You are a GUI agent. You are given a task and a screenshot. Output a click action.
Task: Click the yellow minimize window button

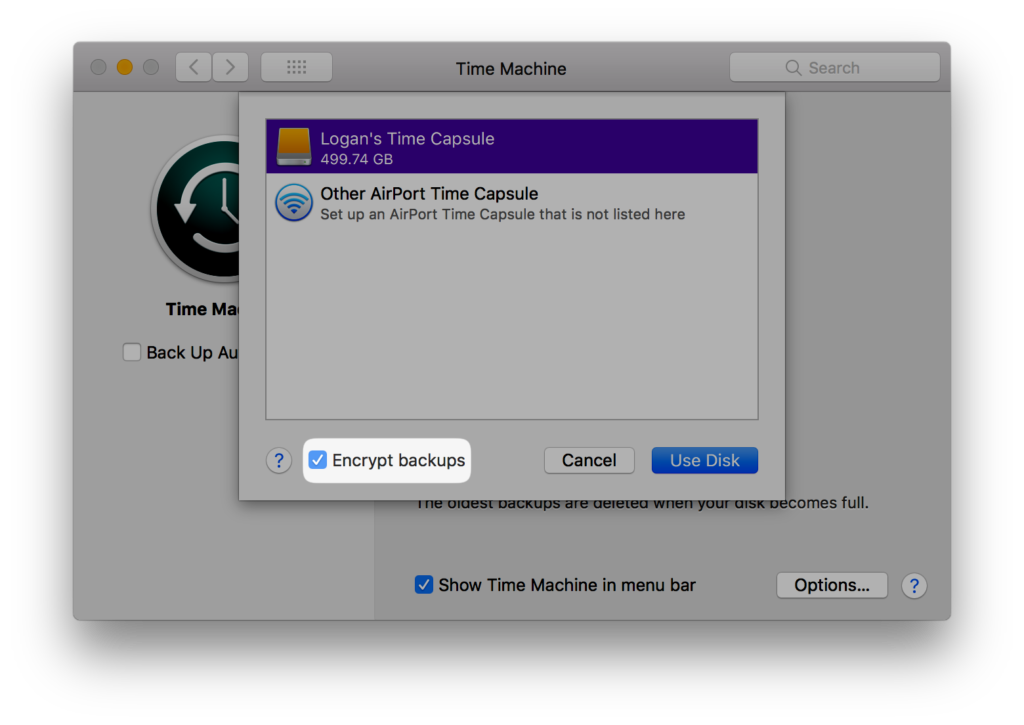(x=125, y=67)
